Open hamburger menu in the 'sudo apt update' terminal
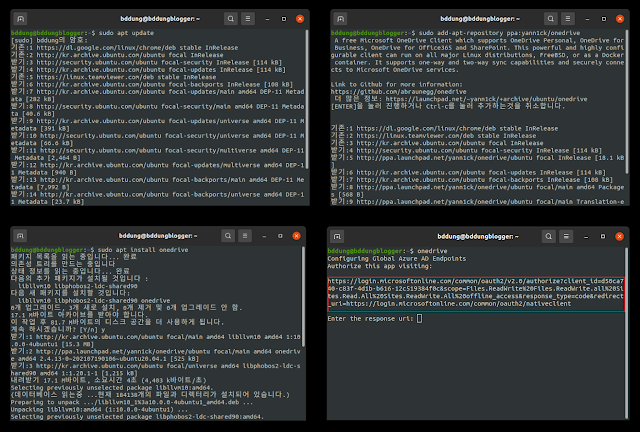Viewport: 640px width, 432px height. pos(248,19)
